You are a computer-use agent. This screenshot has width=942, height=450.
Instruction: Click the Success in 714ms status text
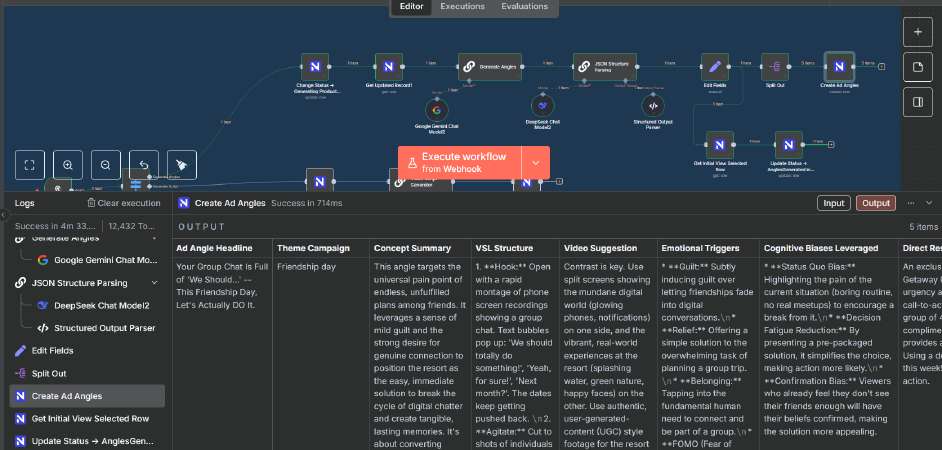[x=306, y=203]
